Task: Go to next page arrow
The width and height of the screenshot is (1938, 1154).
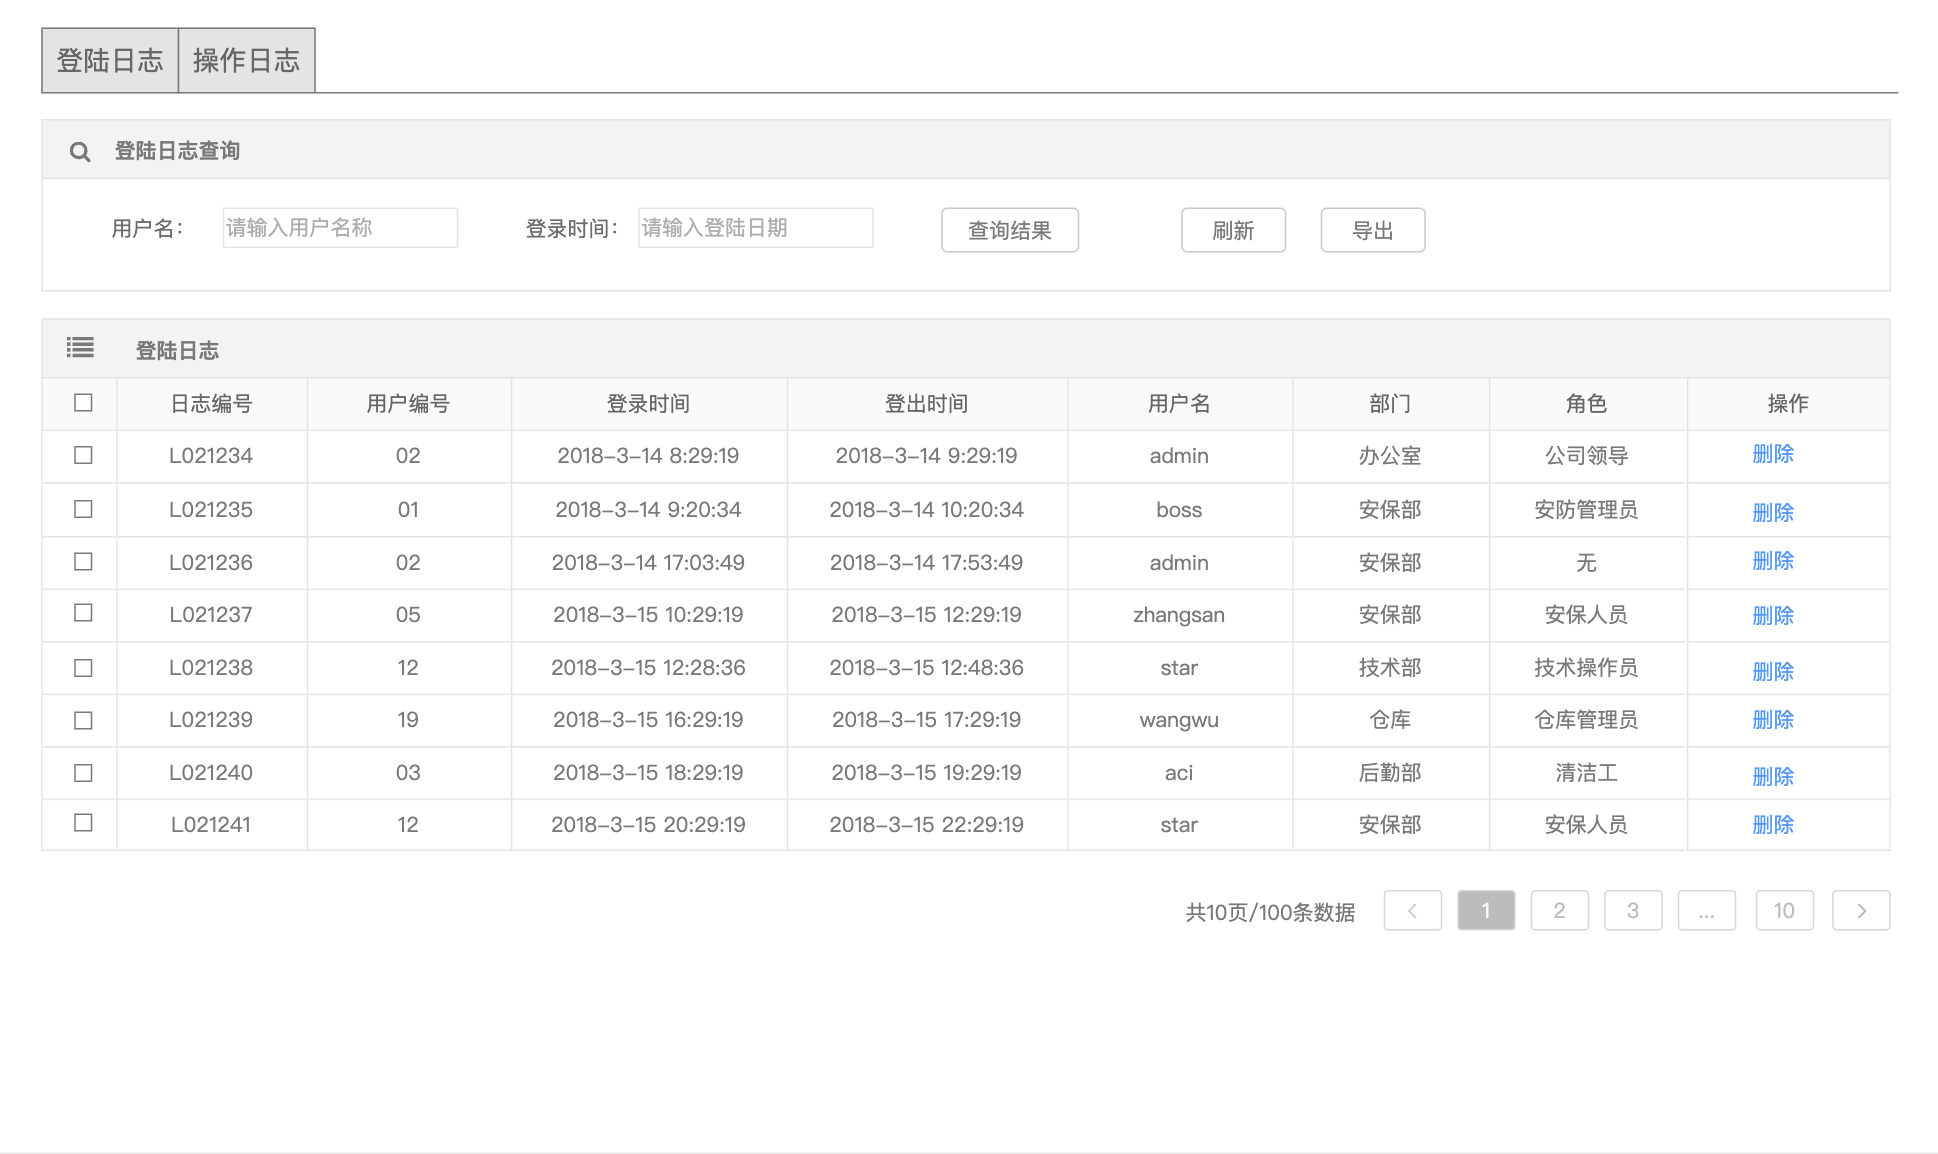Action: [x=1860, y=911]
